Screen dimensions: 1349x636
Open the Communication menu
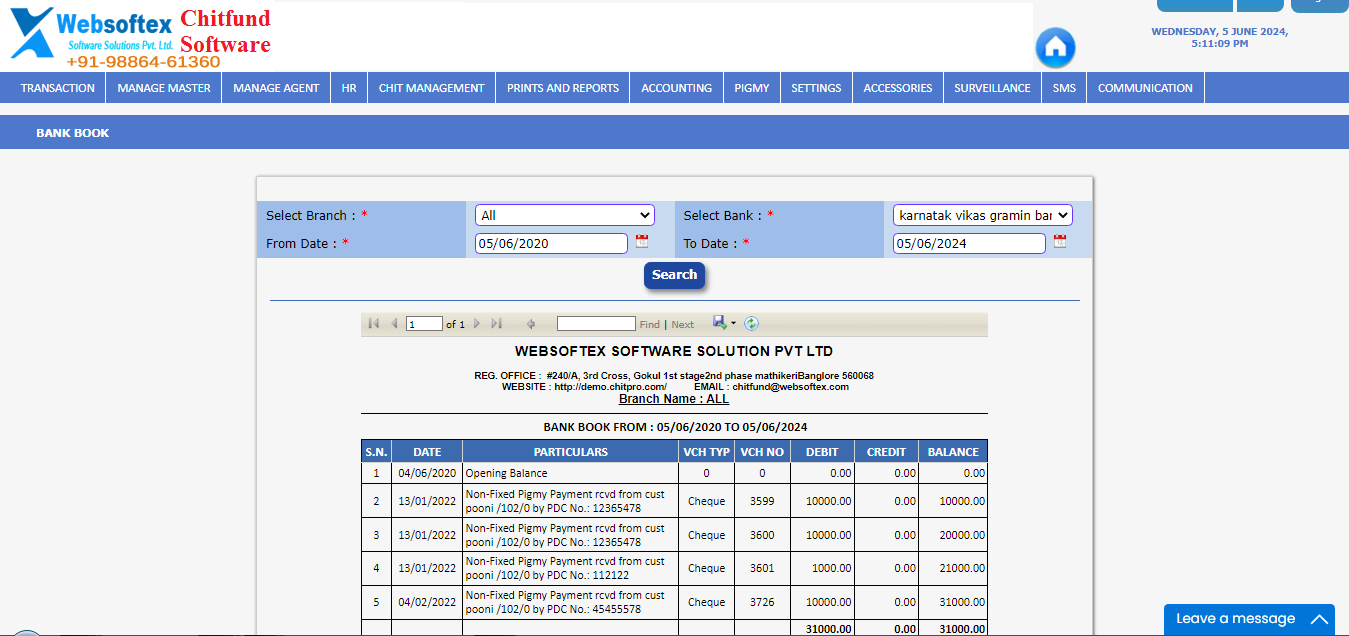pos(1145,88)
